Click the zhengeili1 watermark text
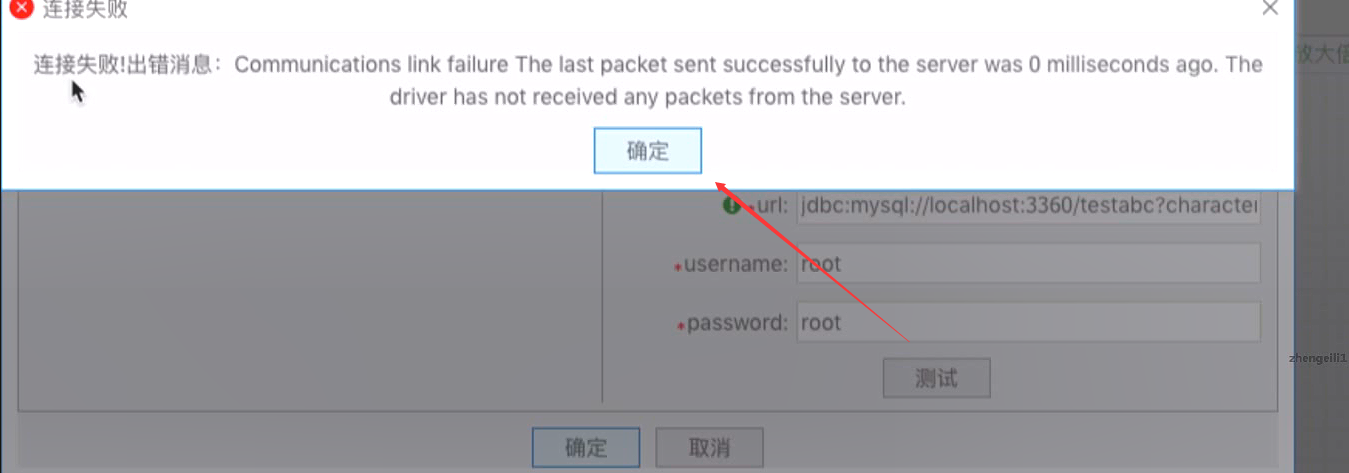 (x=1319, y=356)
